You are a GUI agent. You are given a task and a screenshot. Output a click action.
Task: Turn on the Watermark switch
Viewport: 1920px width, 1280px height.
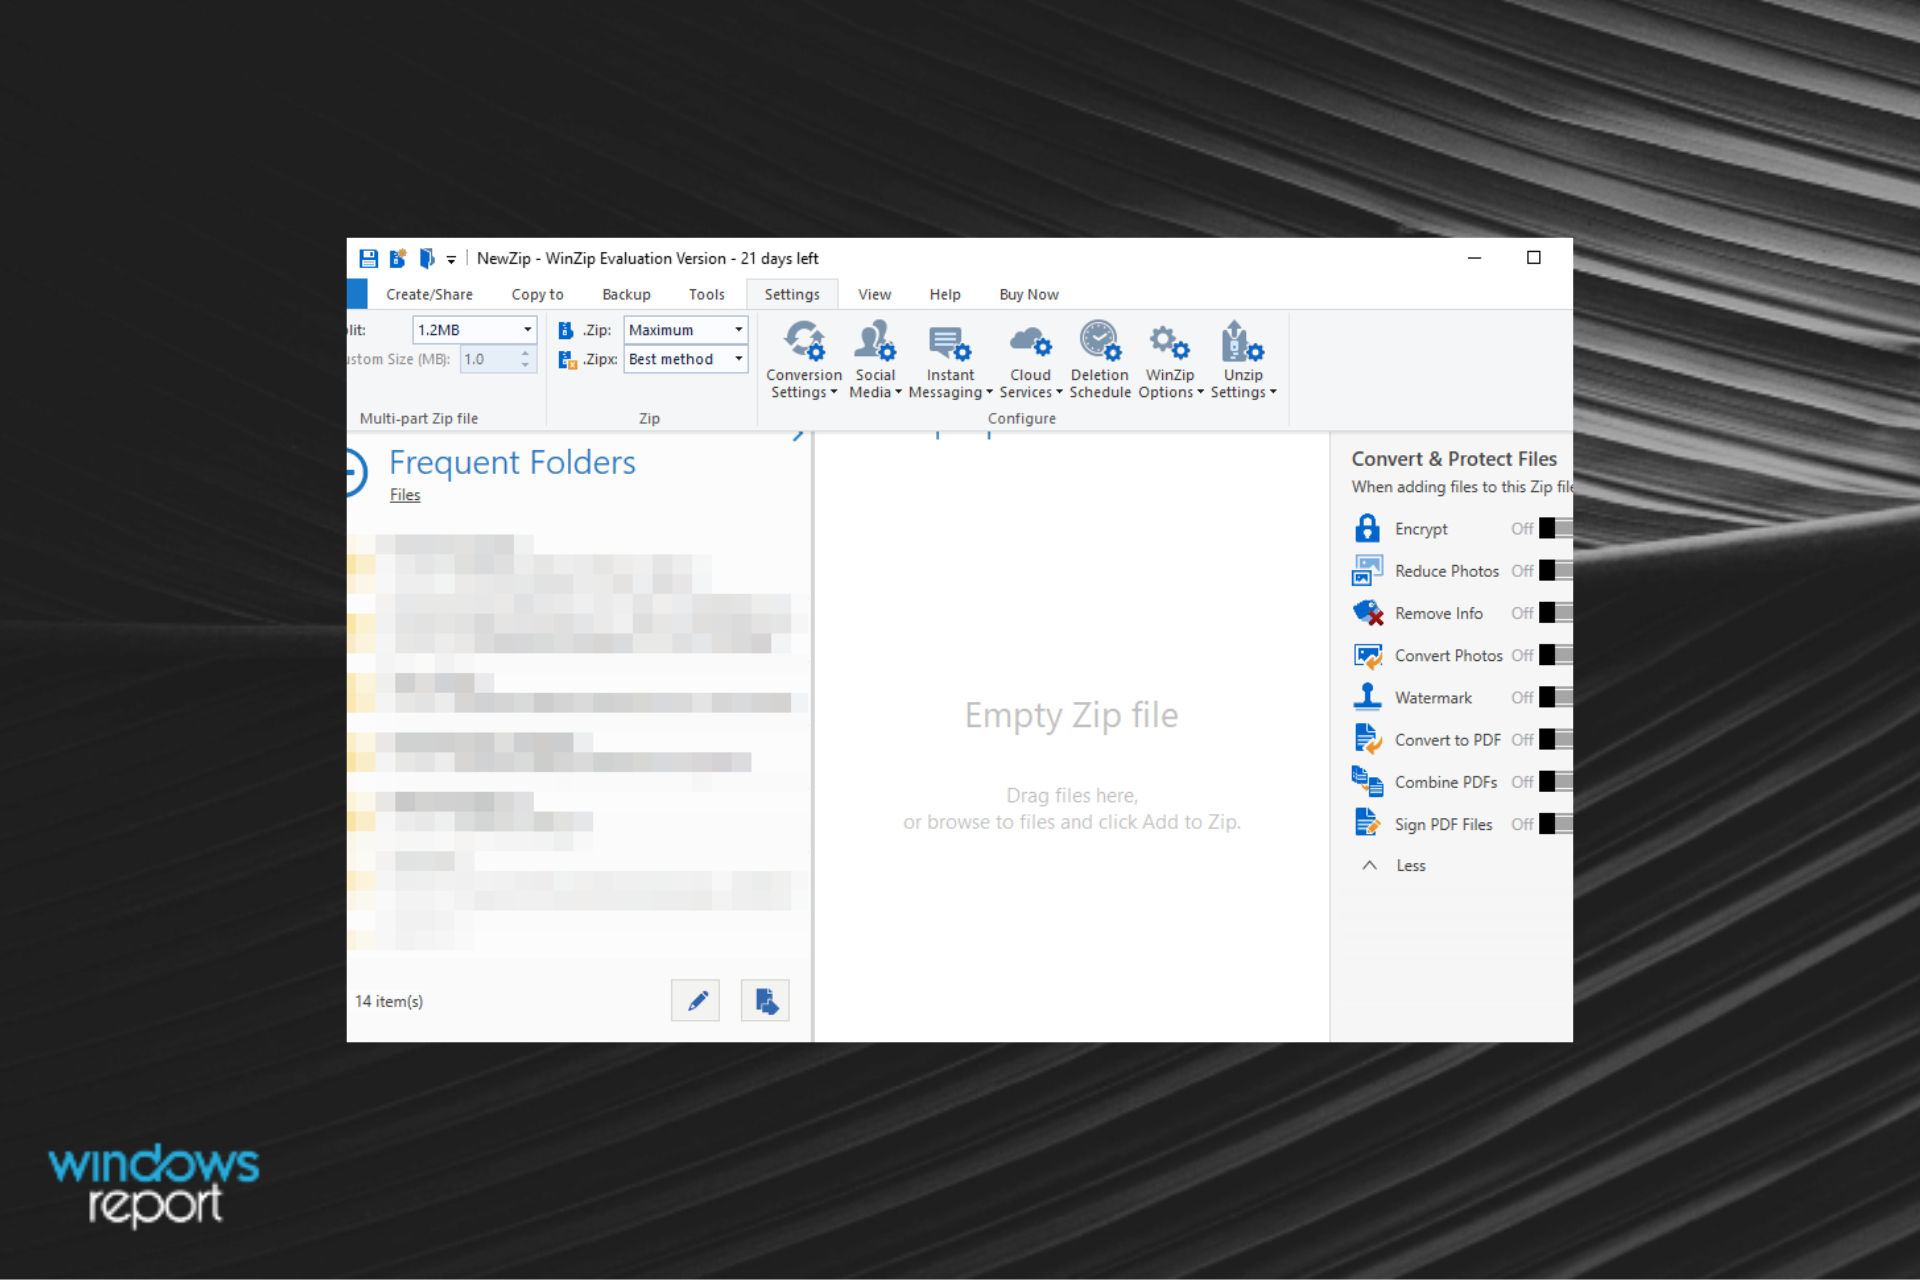[x=1555, y=697]
